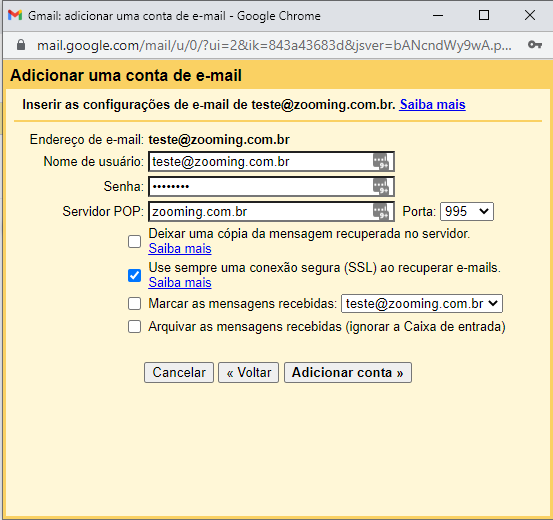This screenshot has height=520, width=553.
Task: Check Marcar as mensagens recebidas
Action: (134, 303)
